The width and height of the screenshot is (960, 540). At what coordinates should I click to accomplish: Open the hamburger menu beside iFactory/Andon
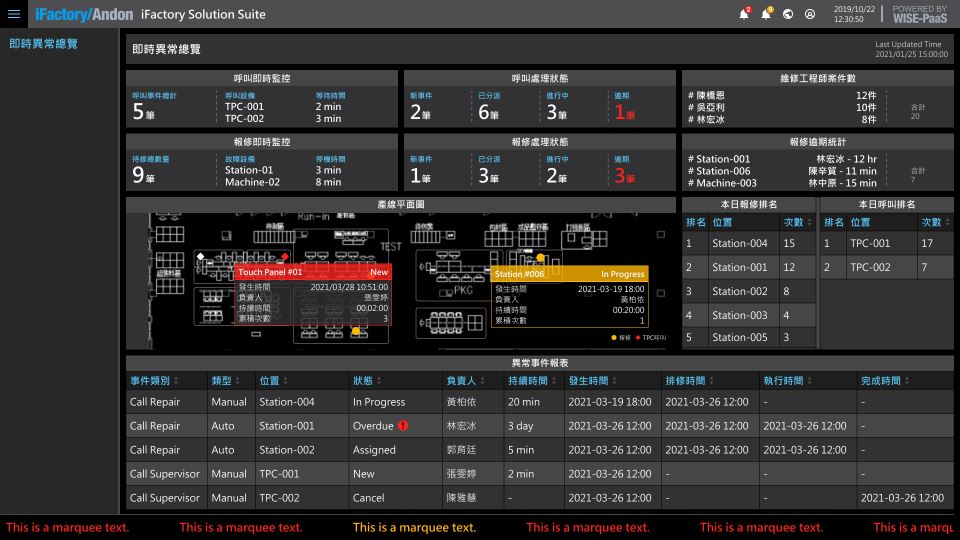[14, 14]
